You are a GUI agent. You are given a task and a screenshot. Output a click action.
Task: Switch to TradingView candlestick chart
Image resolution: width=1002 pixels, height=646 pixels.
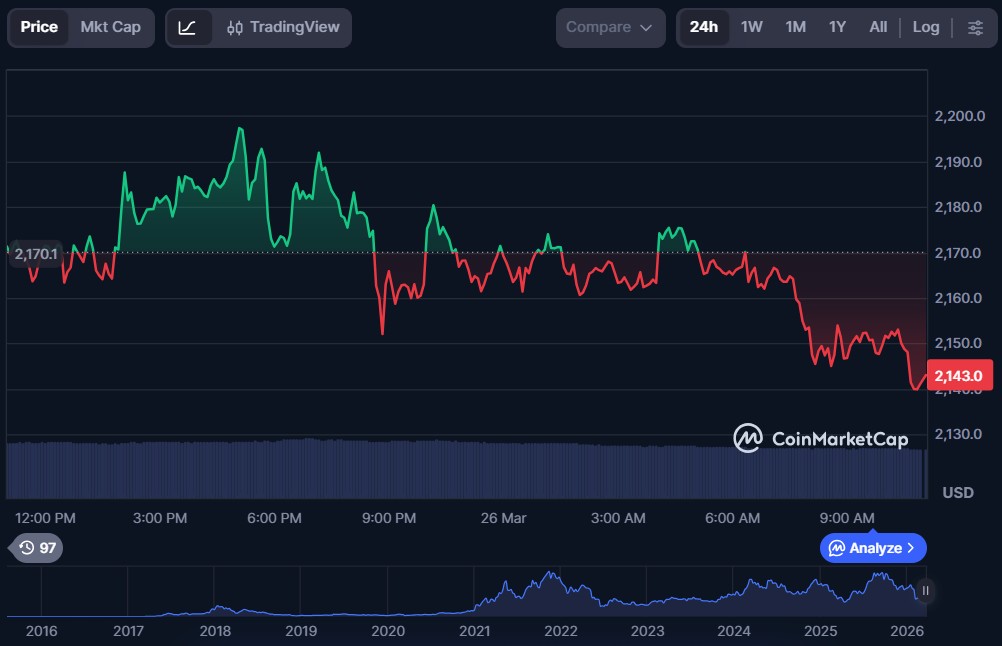[x=283, y=28]
